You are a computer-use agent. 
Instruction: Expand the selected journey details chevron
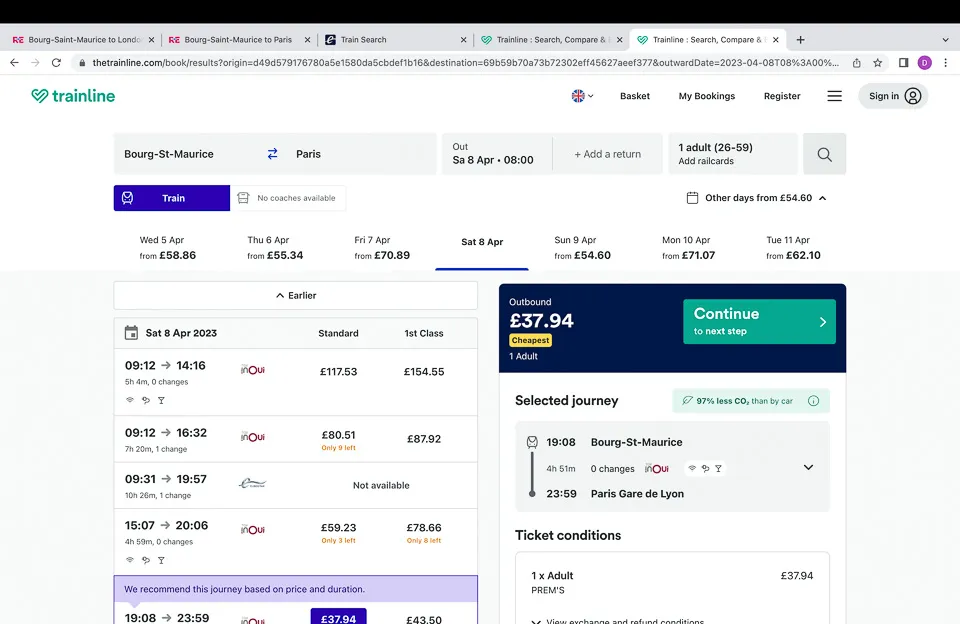(x=808, y=467)
